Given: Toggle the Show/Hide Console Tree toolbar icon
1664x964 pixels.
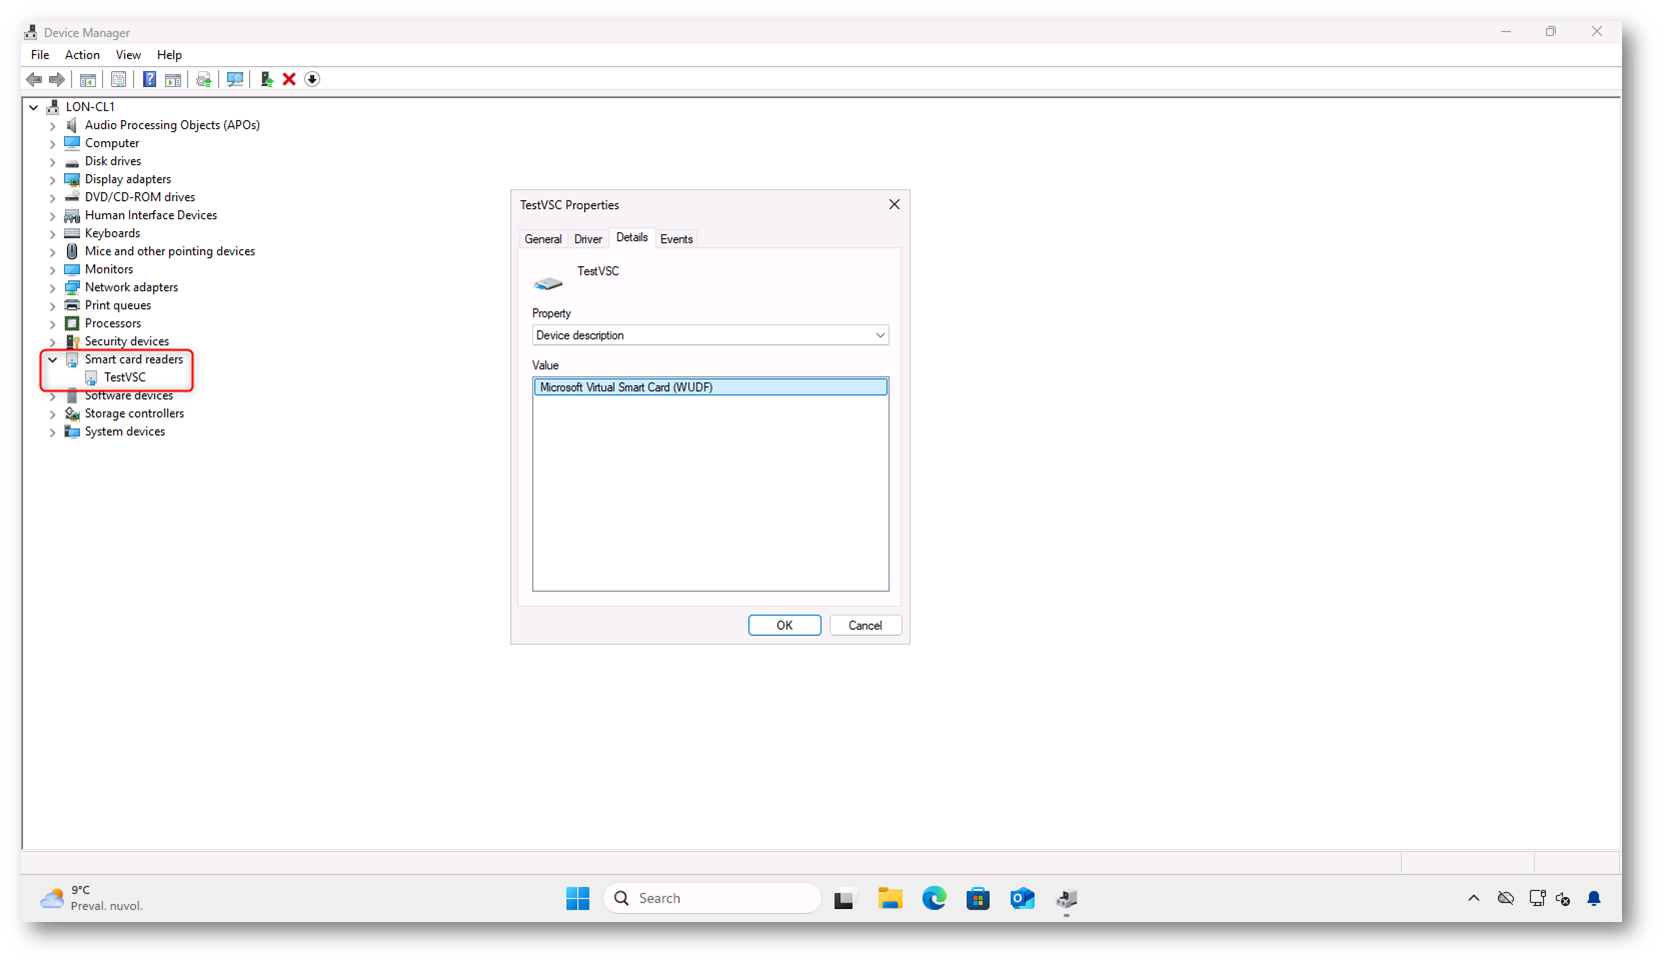Looking at the screenshot, I should (x=88, y=80).
